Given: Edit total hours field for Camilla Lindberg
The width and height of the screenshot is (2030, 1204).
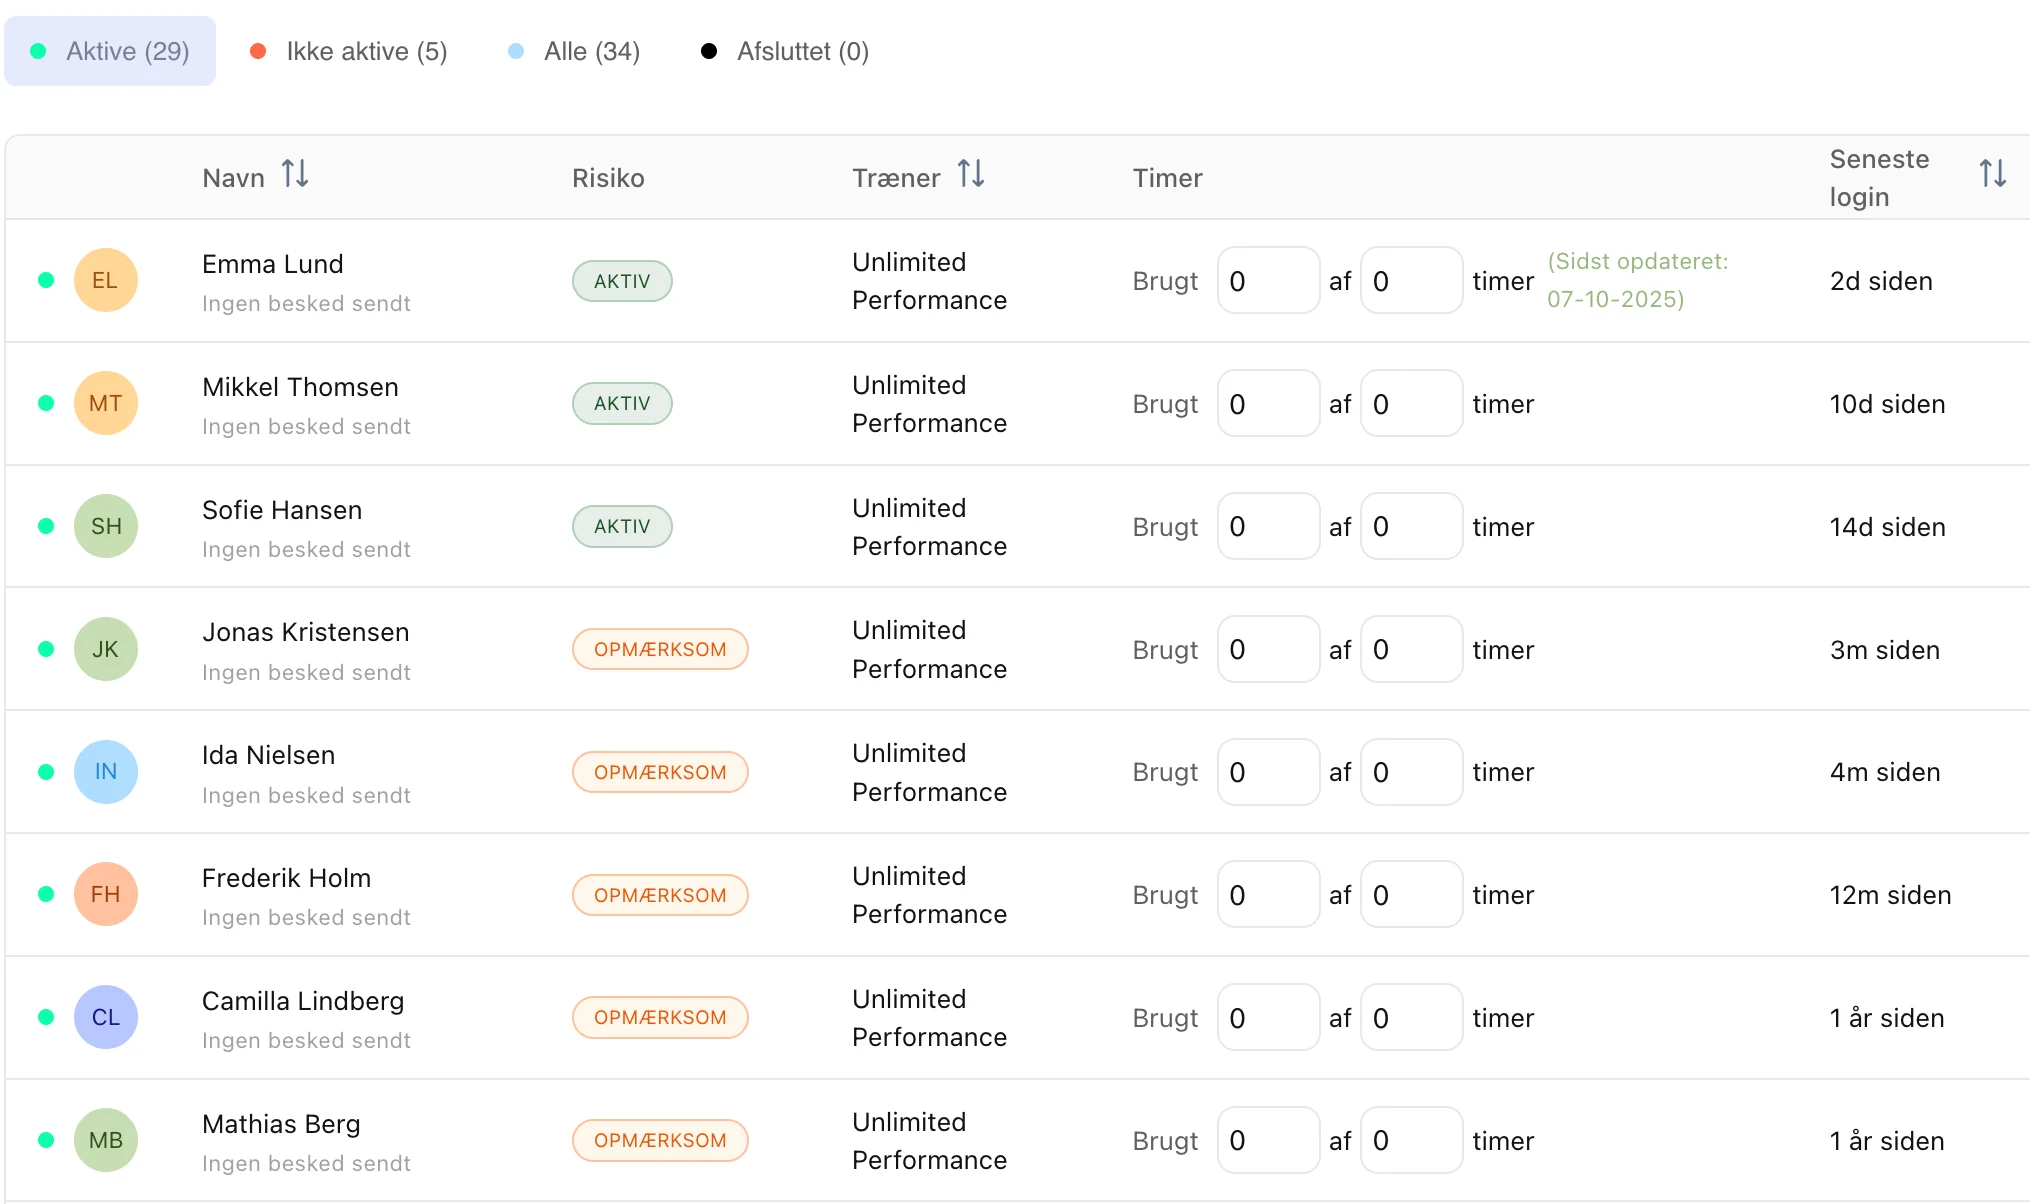Looking at the screenshot, I should coord(1411,1018).
